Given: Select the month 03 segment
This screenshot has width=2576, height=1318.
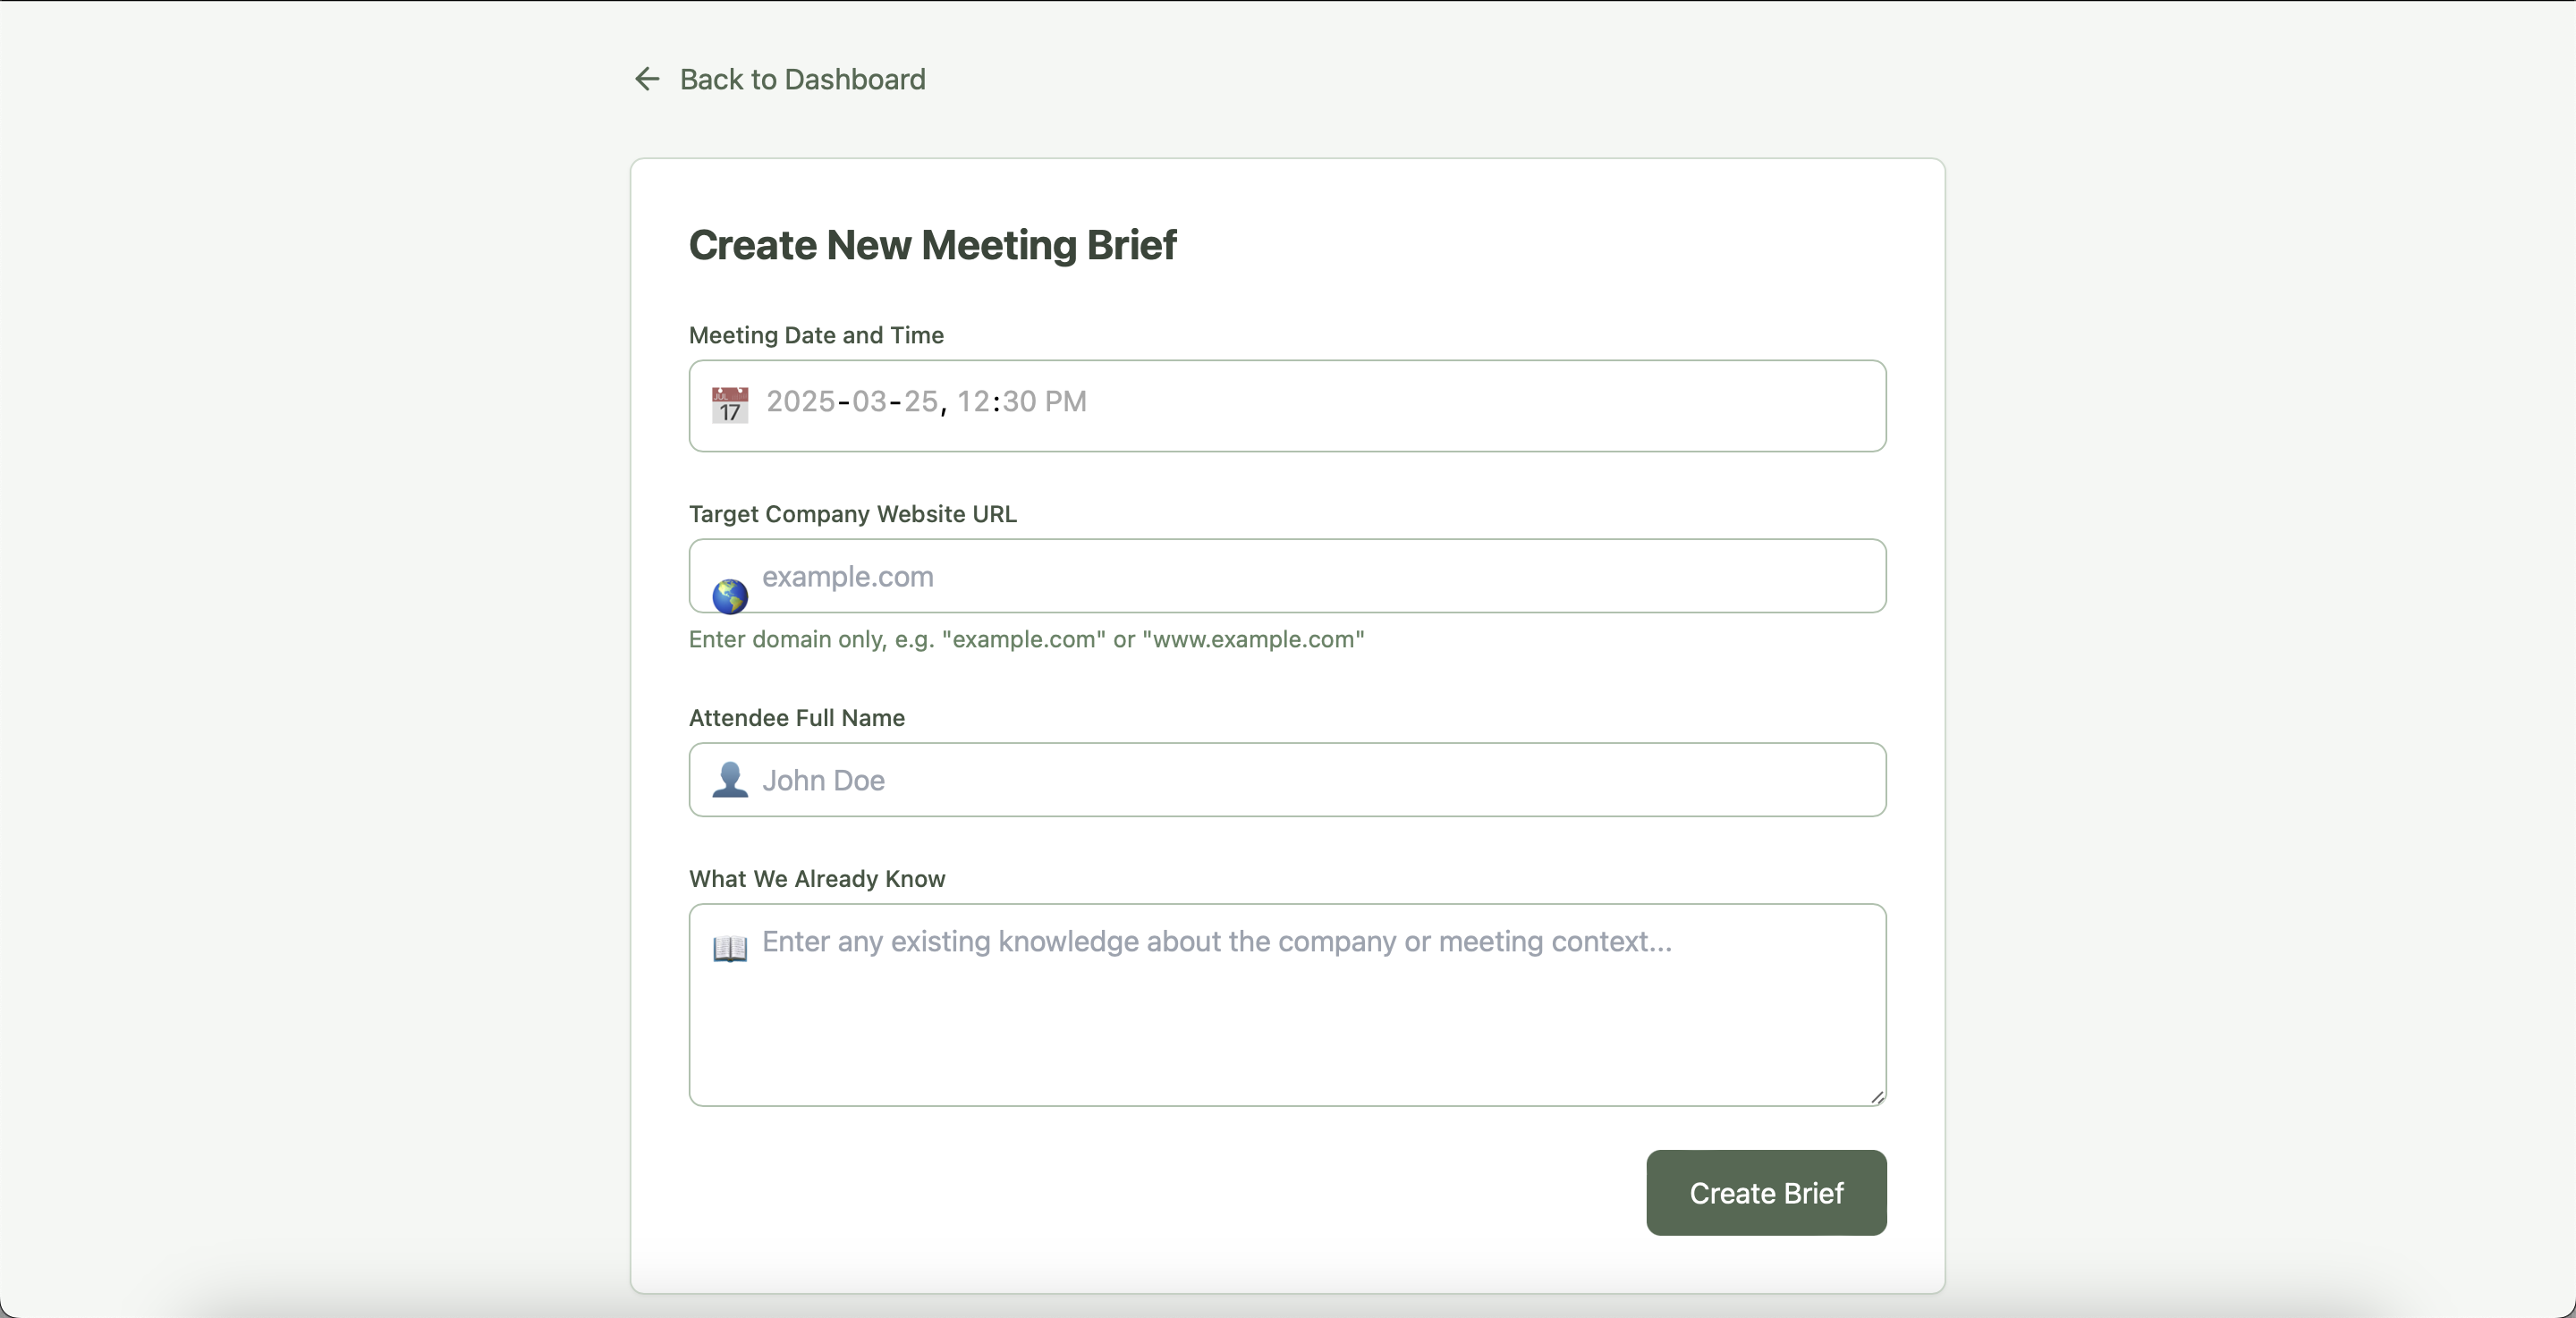Looking at the screenshot, I should (869, 402).
